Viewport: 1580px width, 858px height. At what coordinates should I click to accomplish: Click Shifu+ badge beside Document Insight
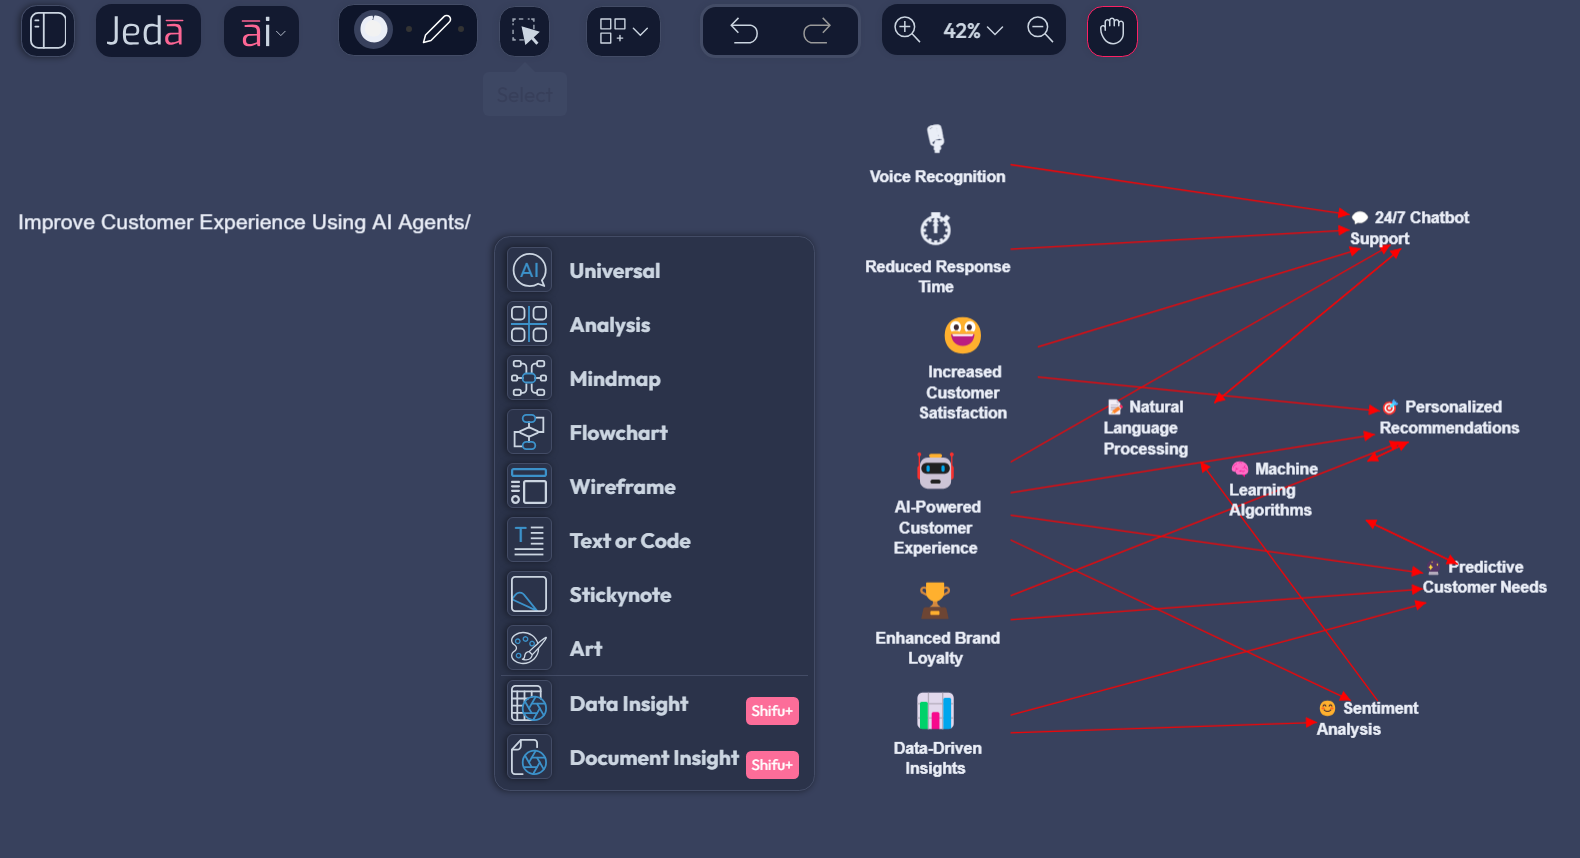[x=772, y=764]
